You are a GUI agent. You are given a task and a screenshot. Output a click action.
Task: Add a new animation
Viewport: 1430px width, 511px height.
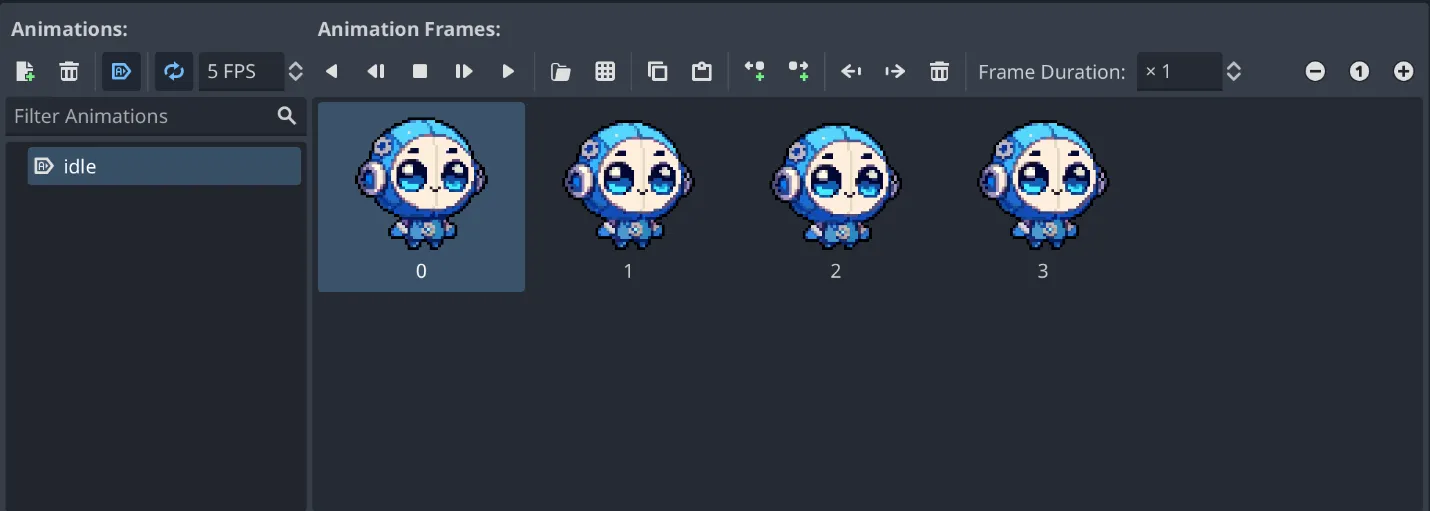point(26,71)
